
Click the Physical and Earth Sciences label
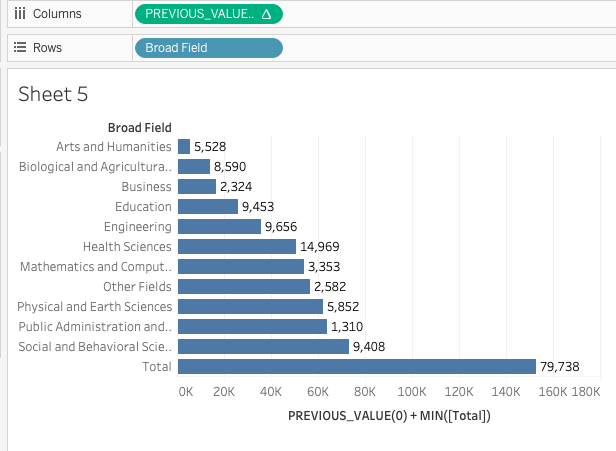pyautogui.click(x=94, y=307)
